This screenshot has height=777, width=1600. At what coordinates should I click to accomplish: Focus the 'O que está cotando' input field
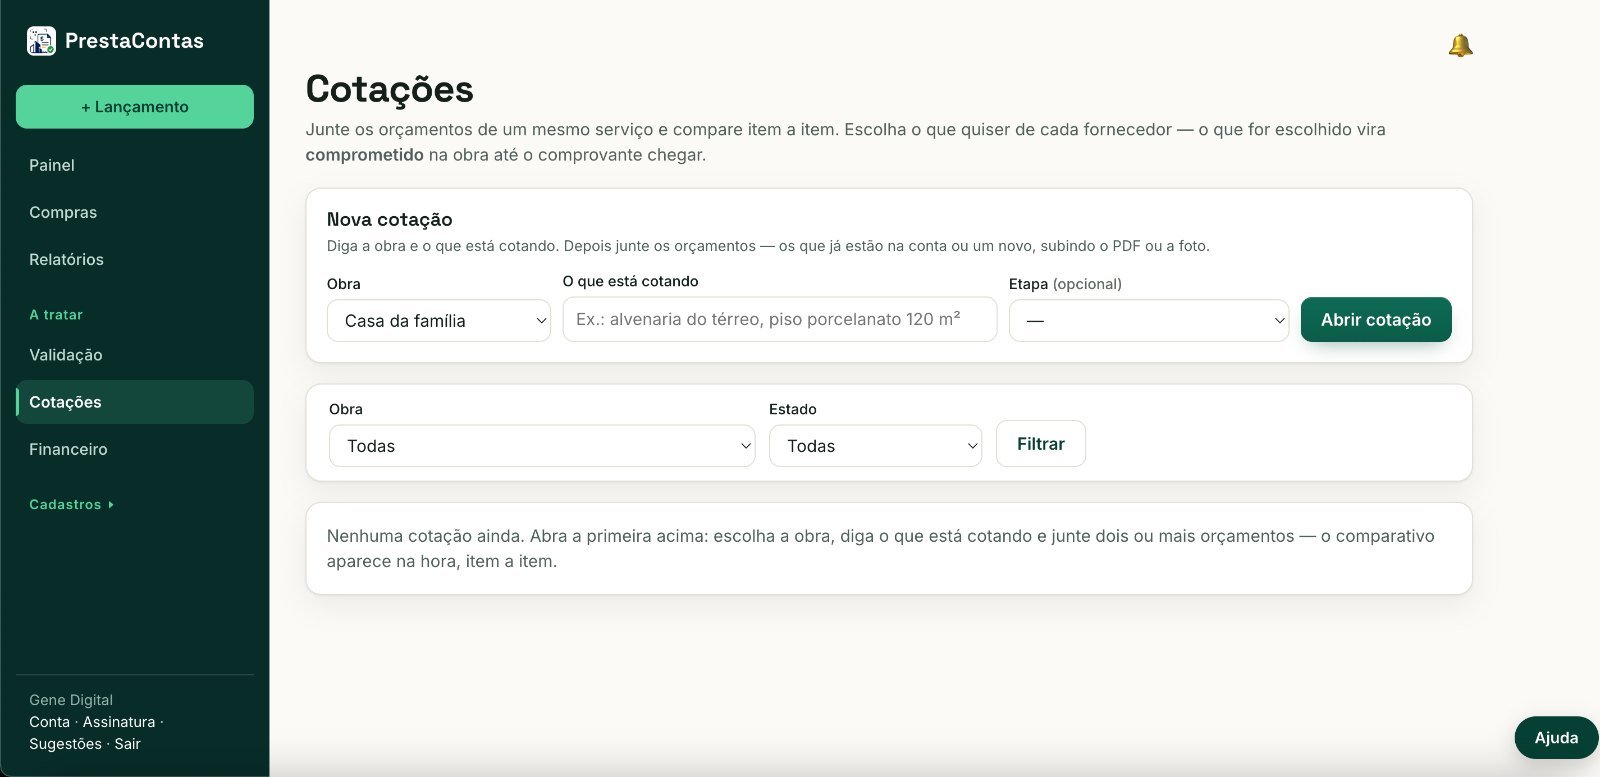pos(780,319)
